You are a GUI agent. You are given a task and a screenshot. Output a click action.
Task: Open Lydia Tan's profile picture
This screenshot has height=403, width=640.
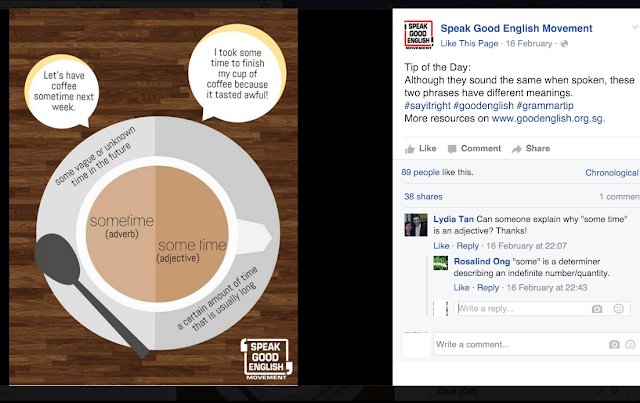click(416, 225)
